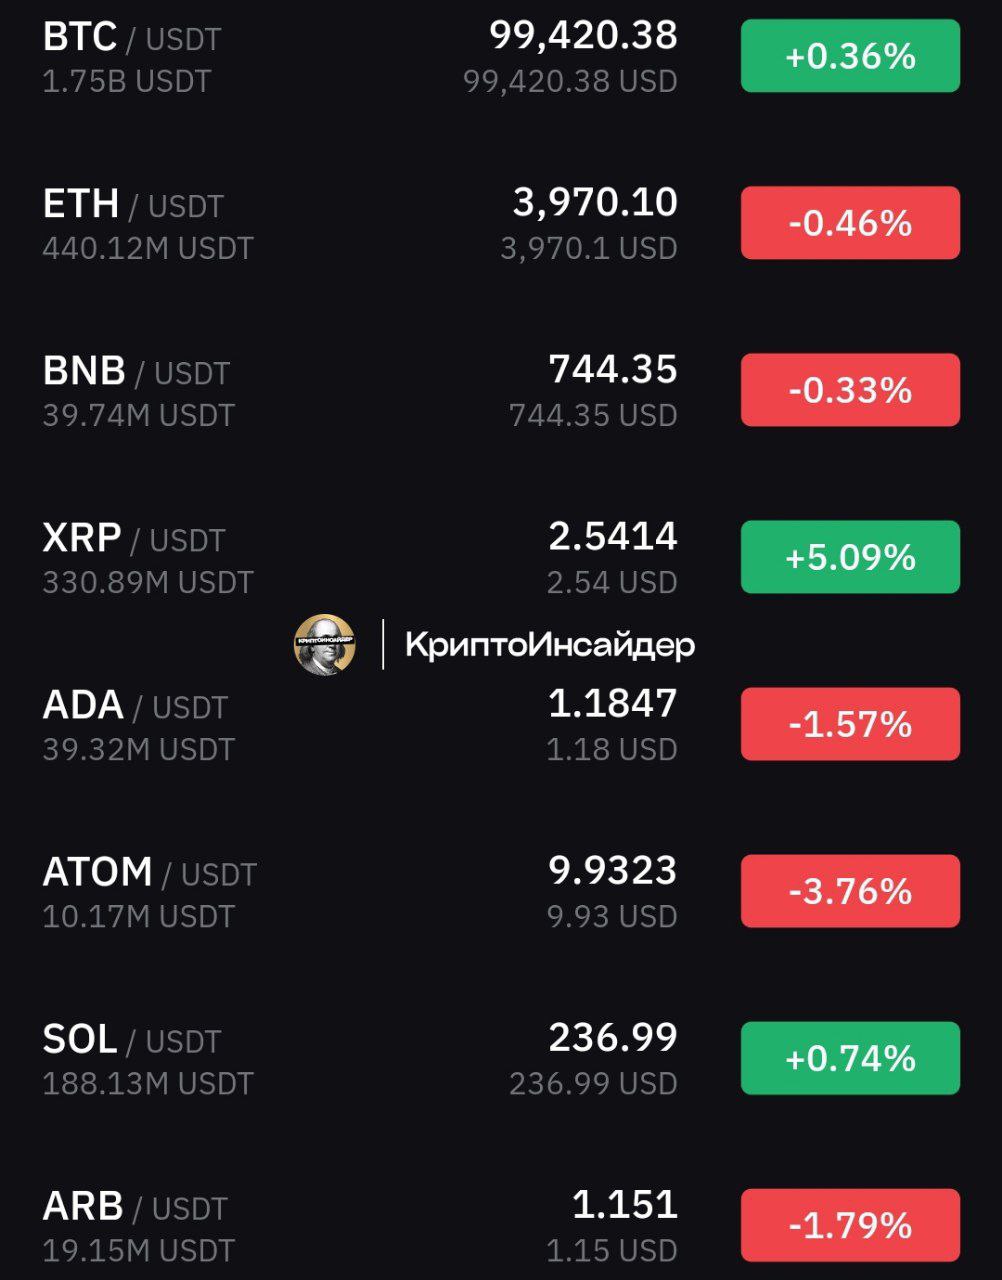
Task: Select the +5.09% XRP change badge
Action: tap(850, 557)
